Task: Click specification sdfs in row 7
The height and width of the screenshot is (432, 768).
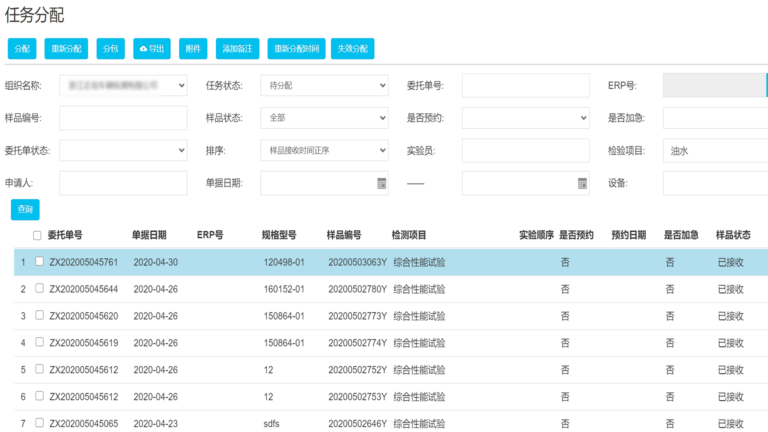Action: click(271, 424)
